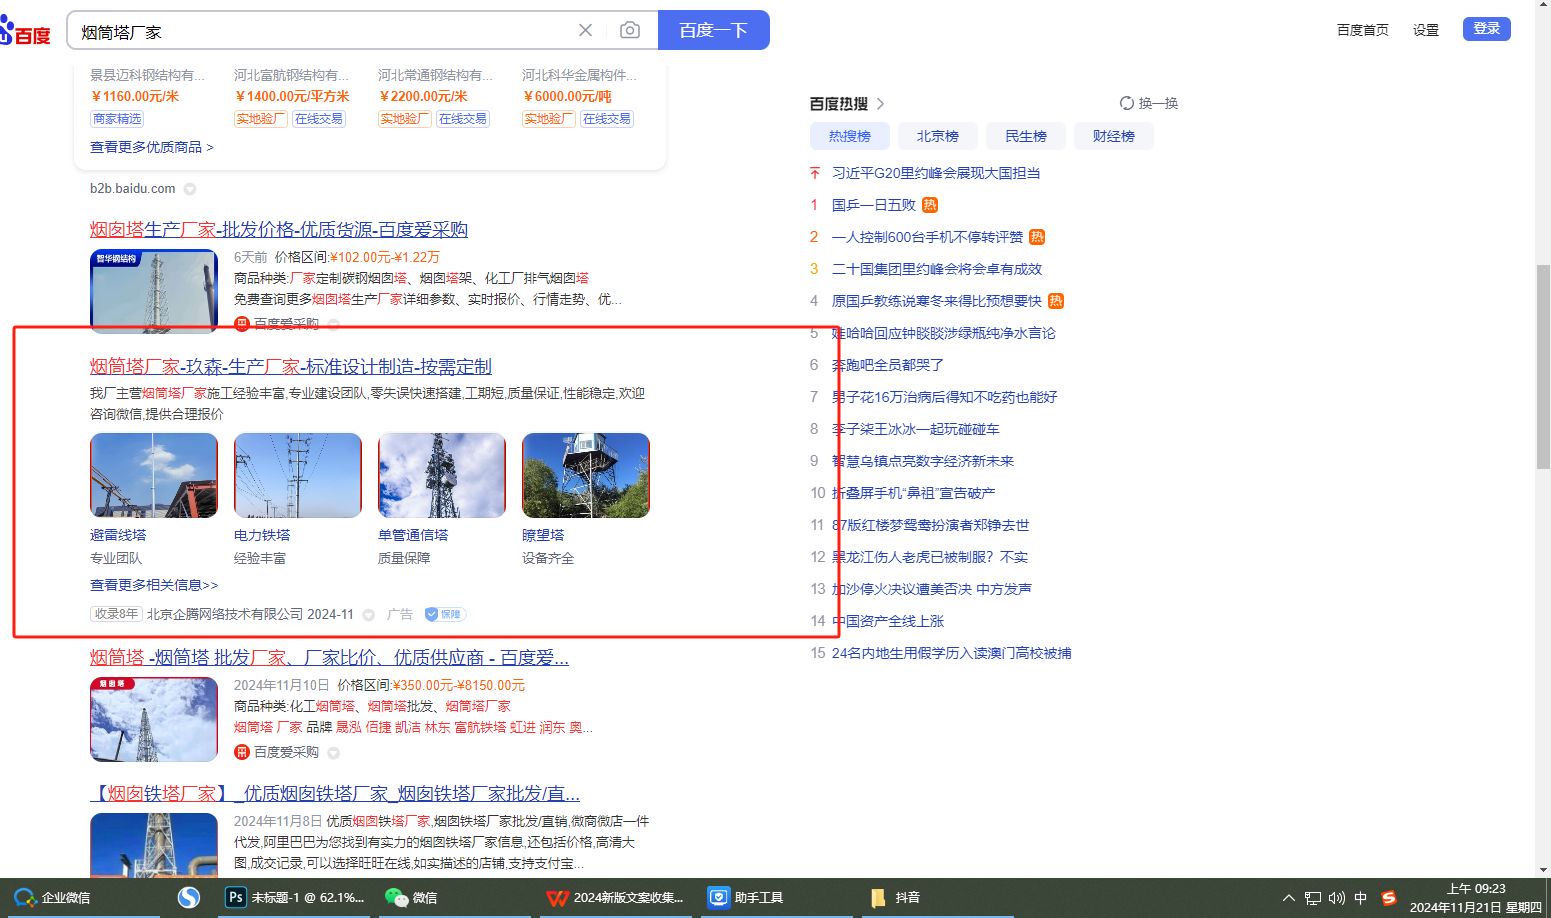Click the Sogou input method tray icon
The width and height of the screenshot is (1551, 918).
[x=1389, y=897]
